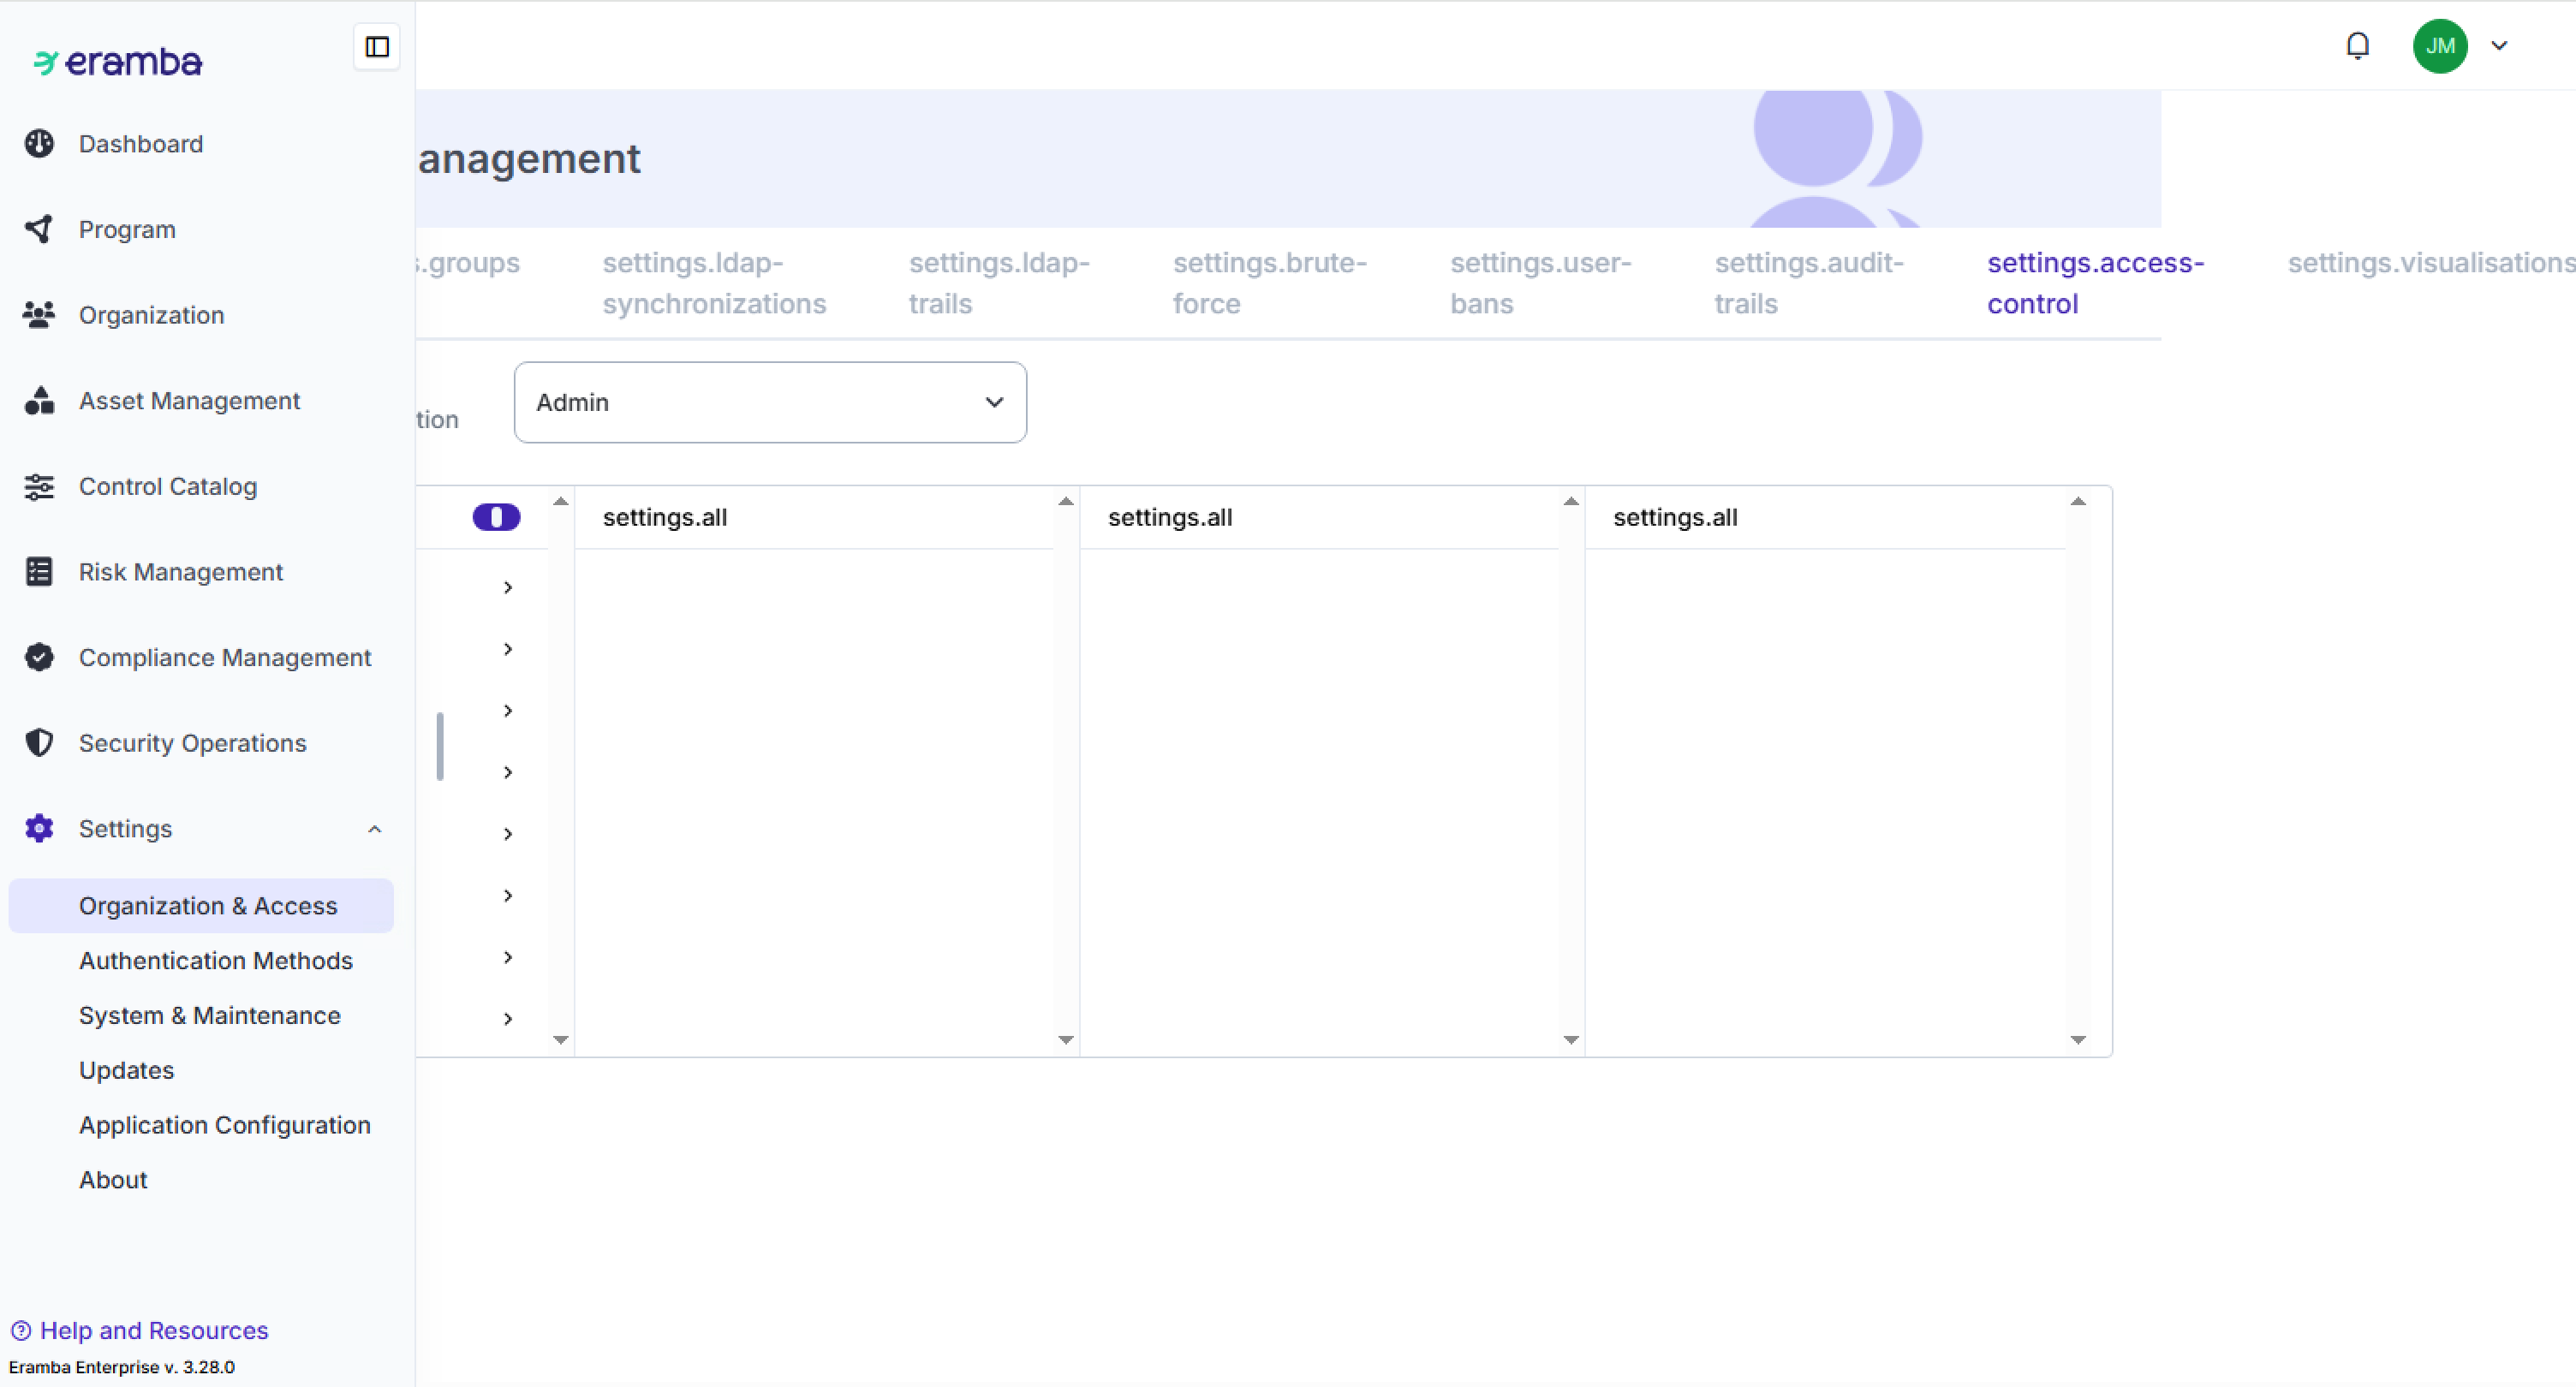Click the Compliance Management badge icon
Image resolution: width=2576 pixels, height=1387 pixels.
(x=39, y=657)
